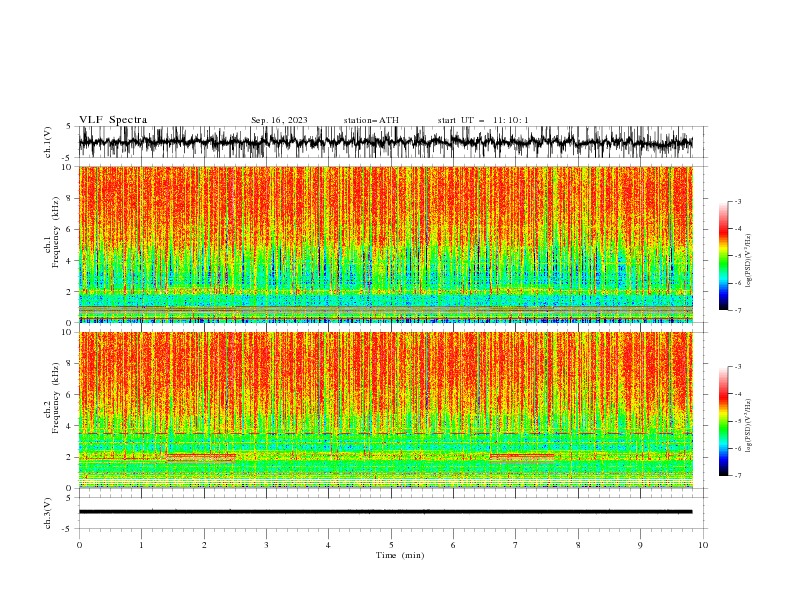Click the ch.2 spectrogram color scale bar
This screenshot has height=612, width=792.
(x=724, y=421)
